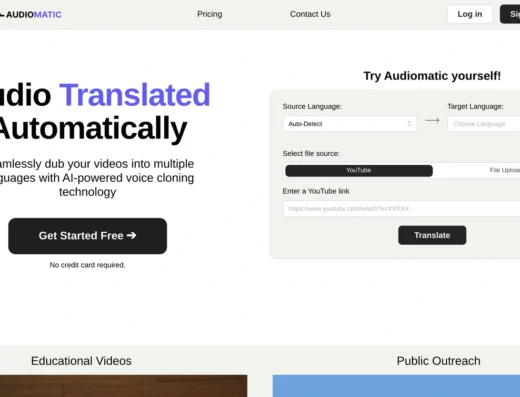Open the Pricing page
The width and height of the screenshot is (520, 397).
coord(209,14)
